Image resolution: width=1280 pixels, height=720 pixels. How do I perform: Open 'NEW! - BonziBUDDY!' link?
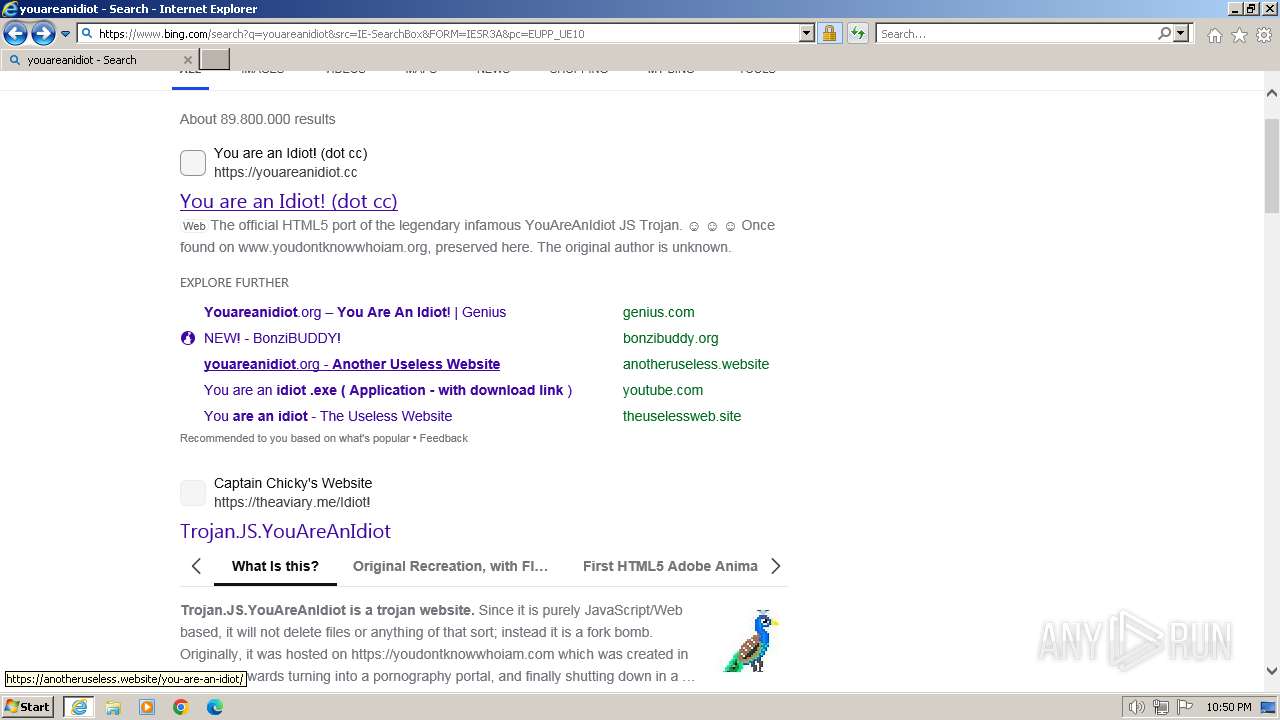[x=272, y=338]
